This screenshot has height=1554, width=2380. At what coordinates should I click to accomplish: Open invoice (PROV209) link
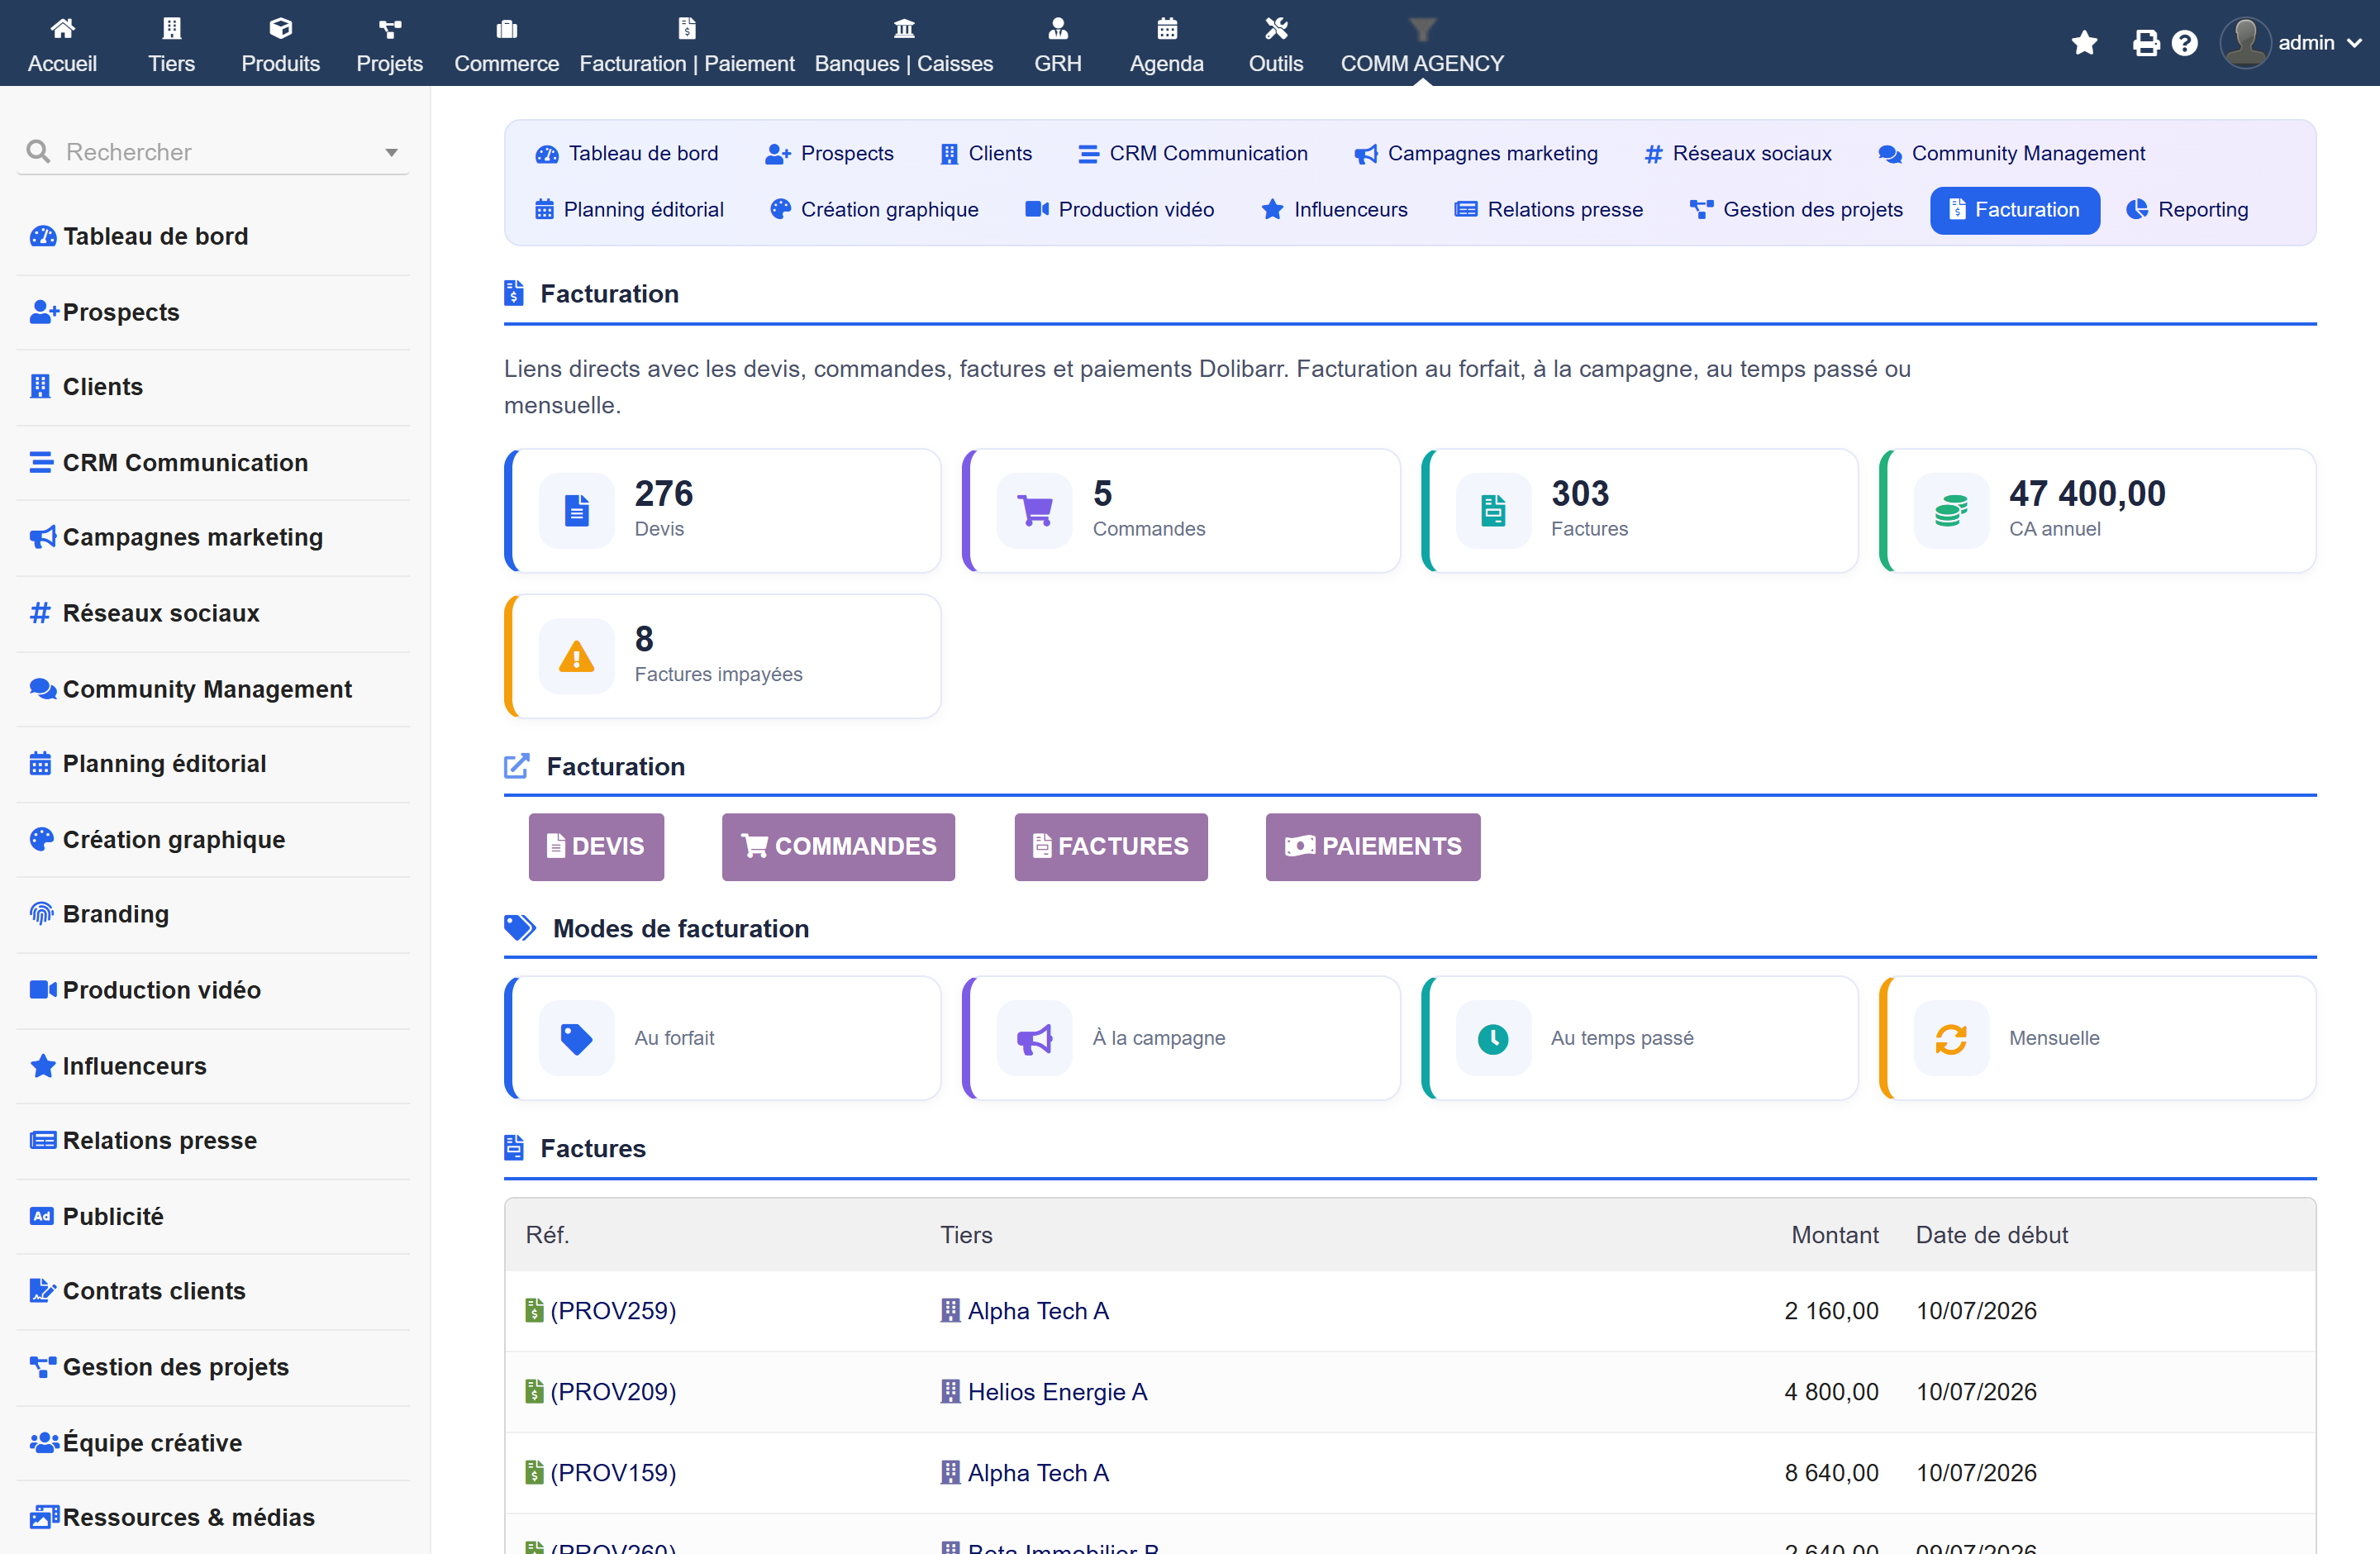point(613,1391)
